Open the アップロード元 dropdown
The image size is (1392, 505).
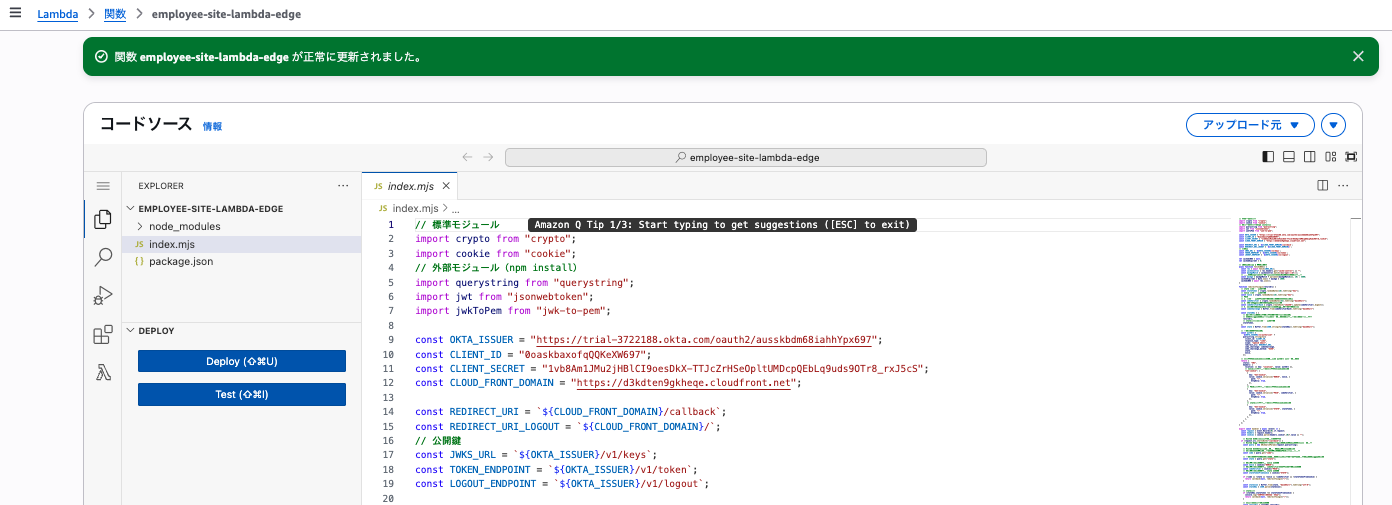pos(1250,125)
